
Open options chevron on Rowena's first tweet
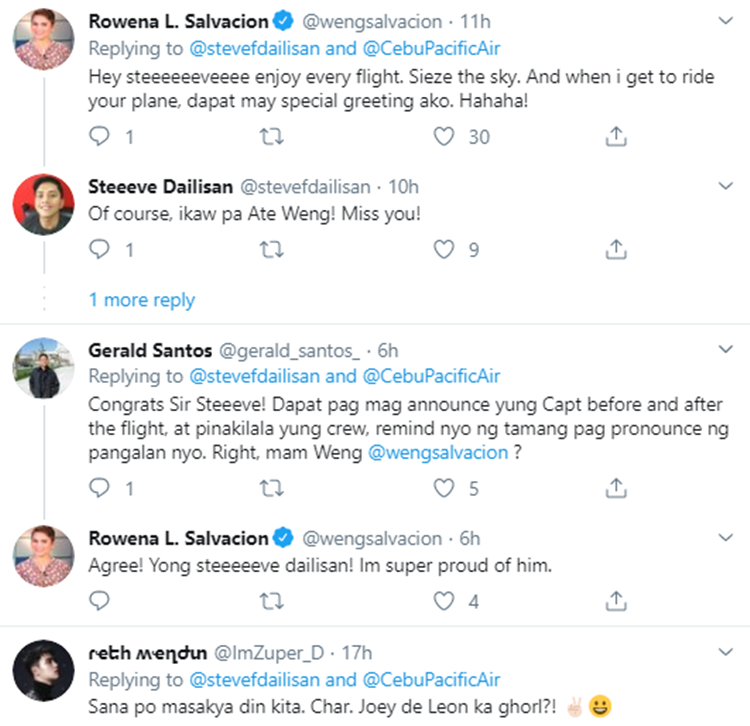tap(727, 21)
